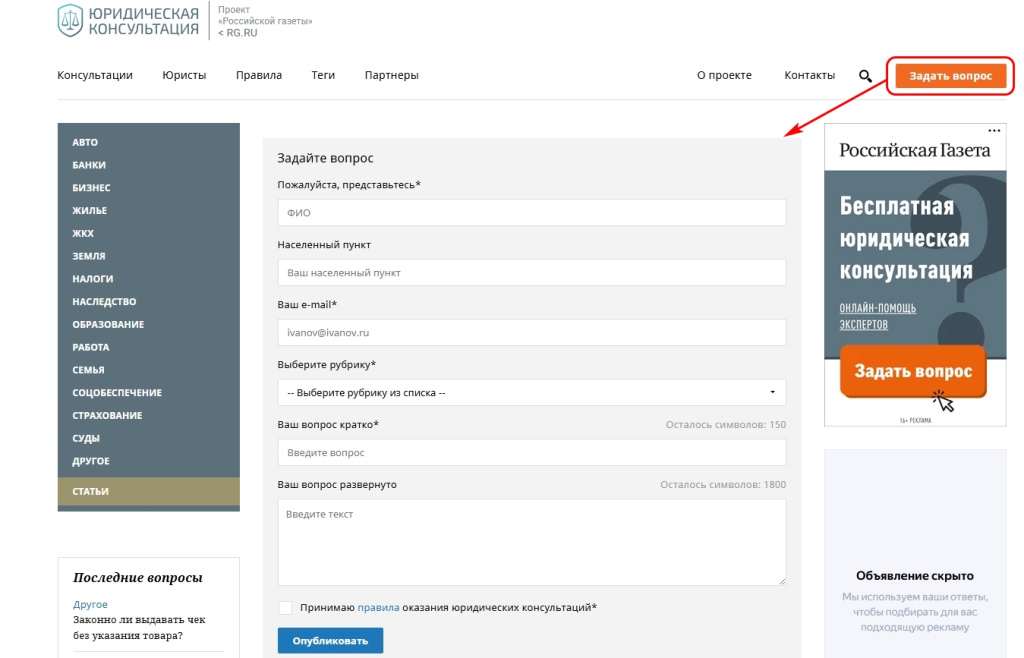Open question about чек без указания товара
1024x658 pixels.
[139, 627]
